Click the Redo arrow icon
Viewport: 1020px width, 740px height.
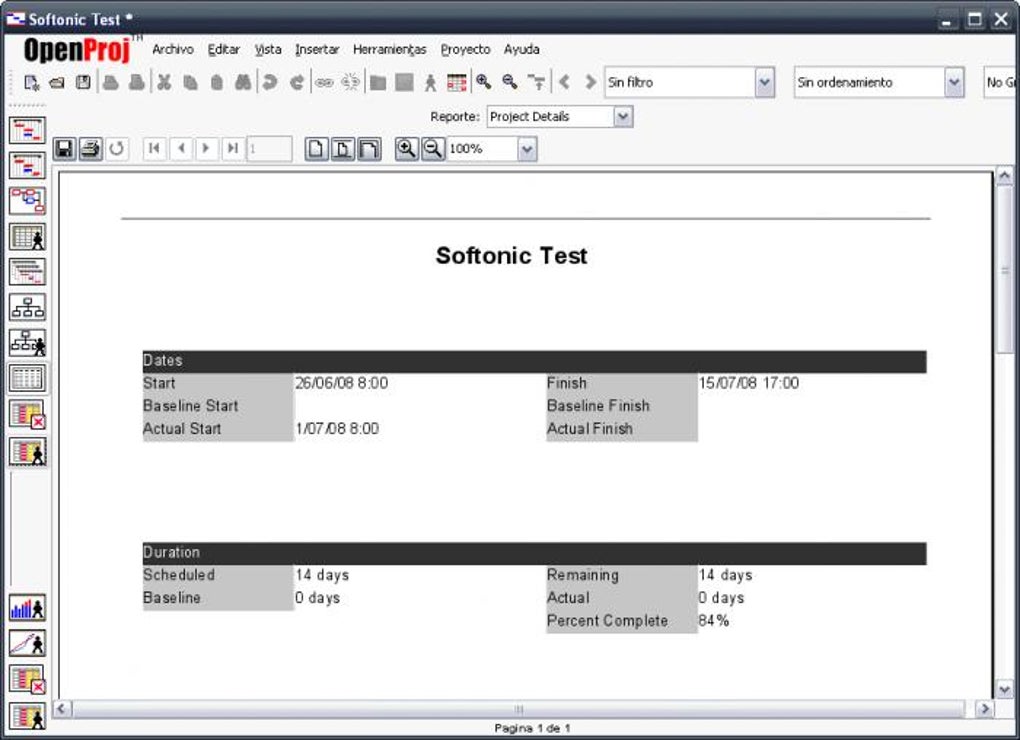coord(297,83)
